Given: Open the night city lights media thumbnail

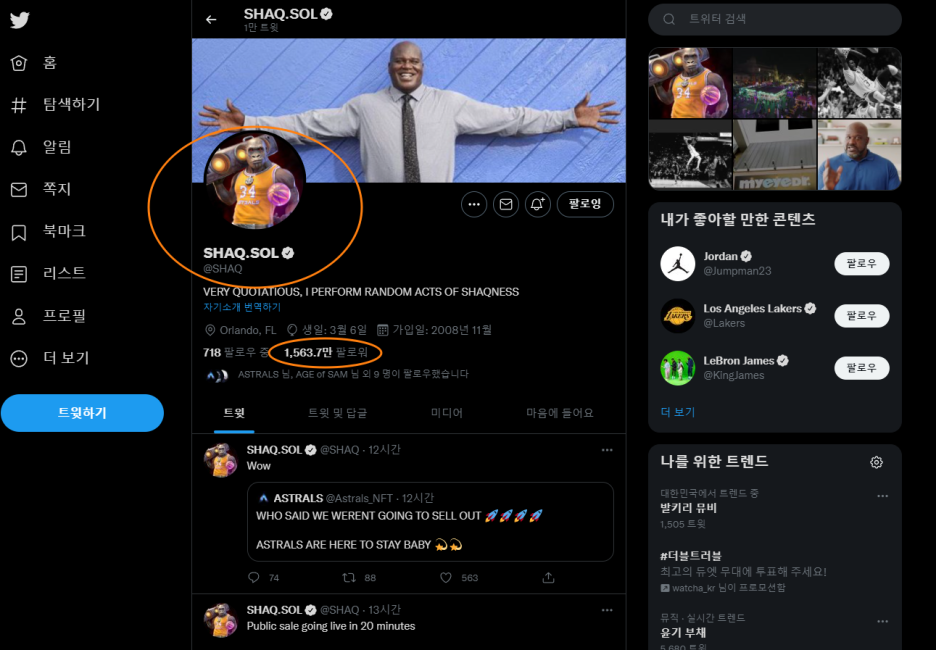Looking at the screenshot, I should (775, 83).
